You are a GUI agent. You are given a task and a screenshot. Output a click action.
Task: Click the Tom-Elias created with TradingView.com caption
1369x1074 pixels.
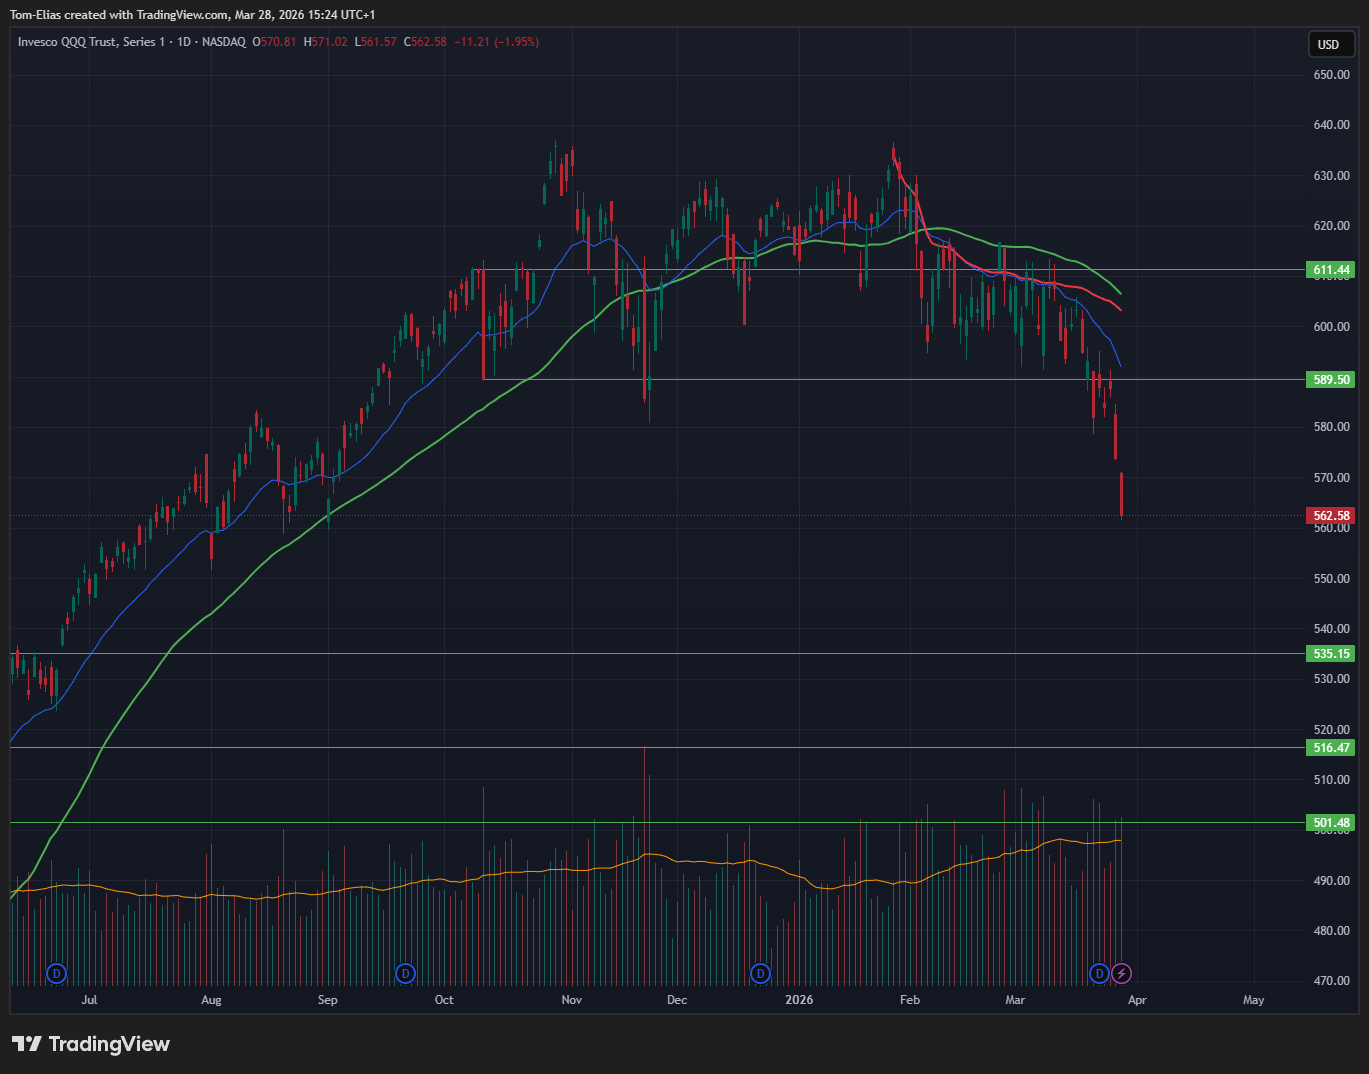tap(193, 15)
